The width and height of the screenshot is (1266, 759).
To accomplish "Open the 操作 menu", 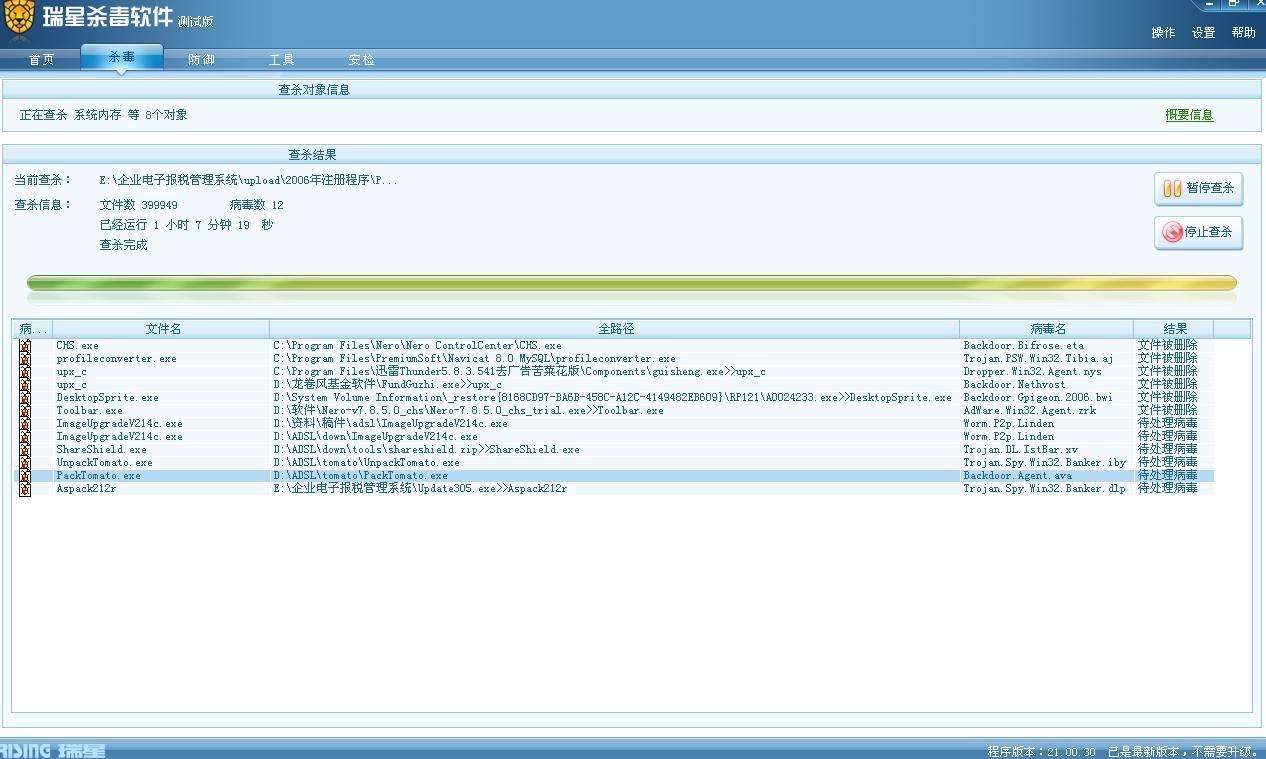I will [1163, 33].
